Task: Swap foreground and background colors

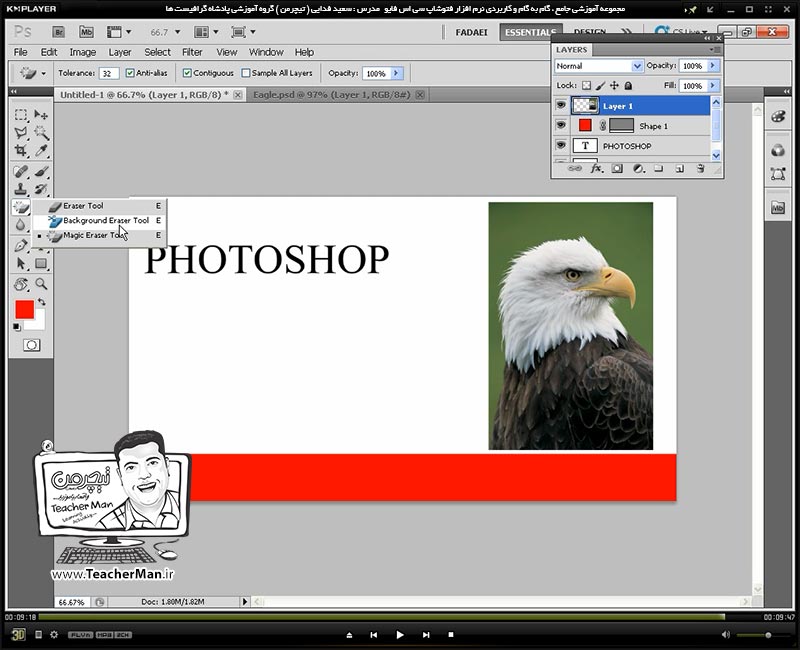Action: pyautogui.click(x=42, y=302)
